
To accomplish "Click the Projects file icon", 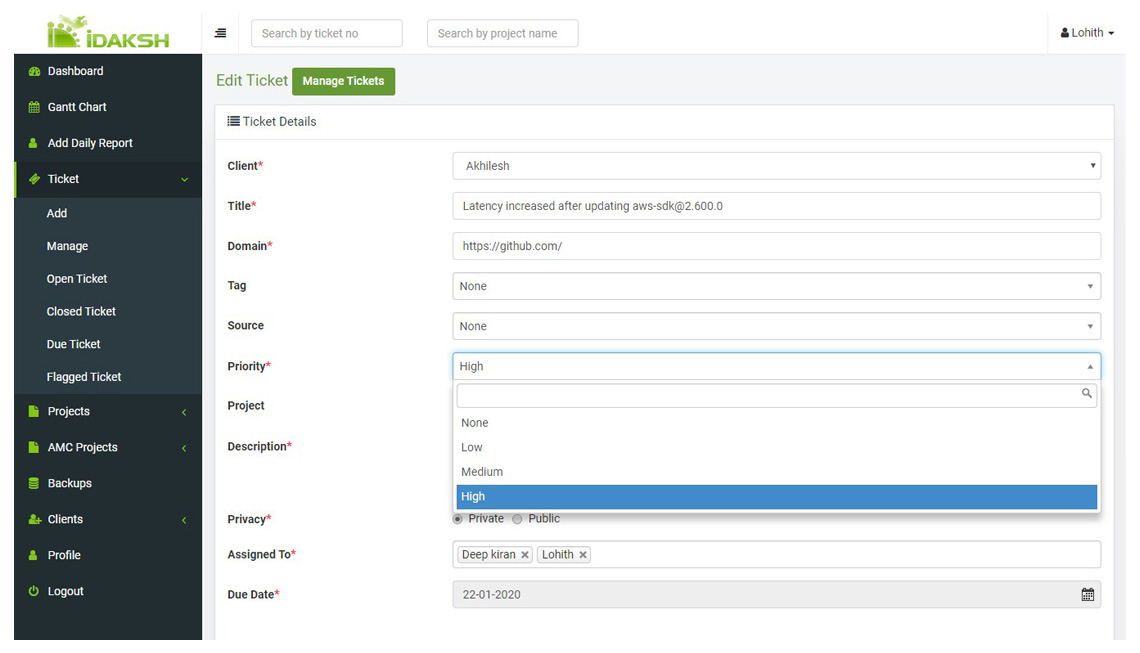I will 33,412.
